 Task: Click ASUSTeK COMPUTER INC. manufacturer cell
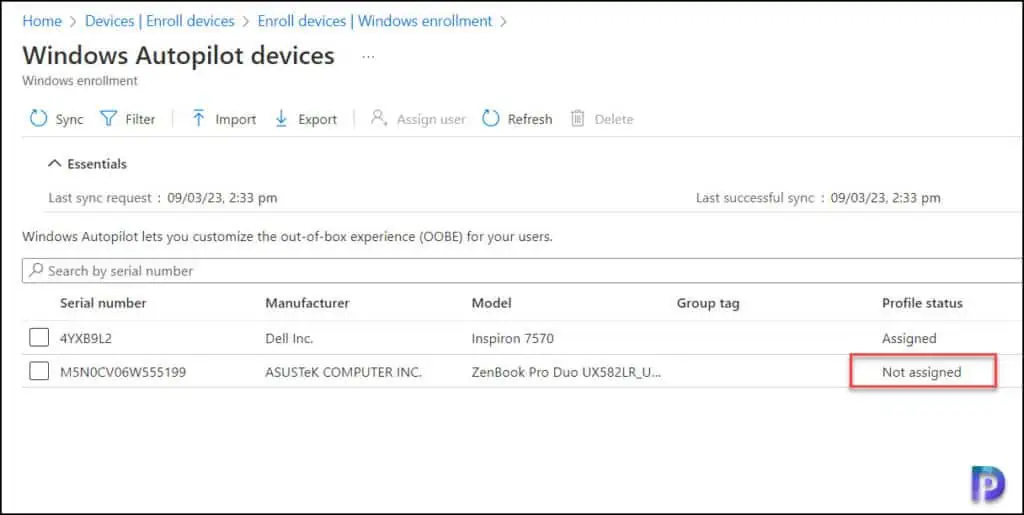[x=344, y=372]
